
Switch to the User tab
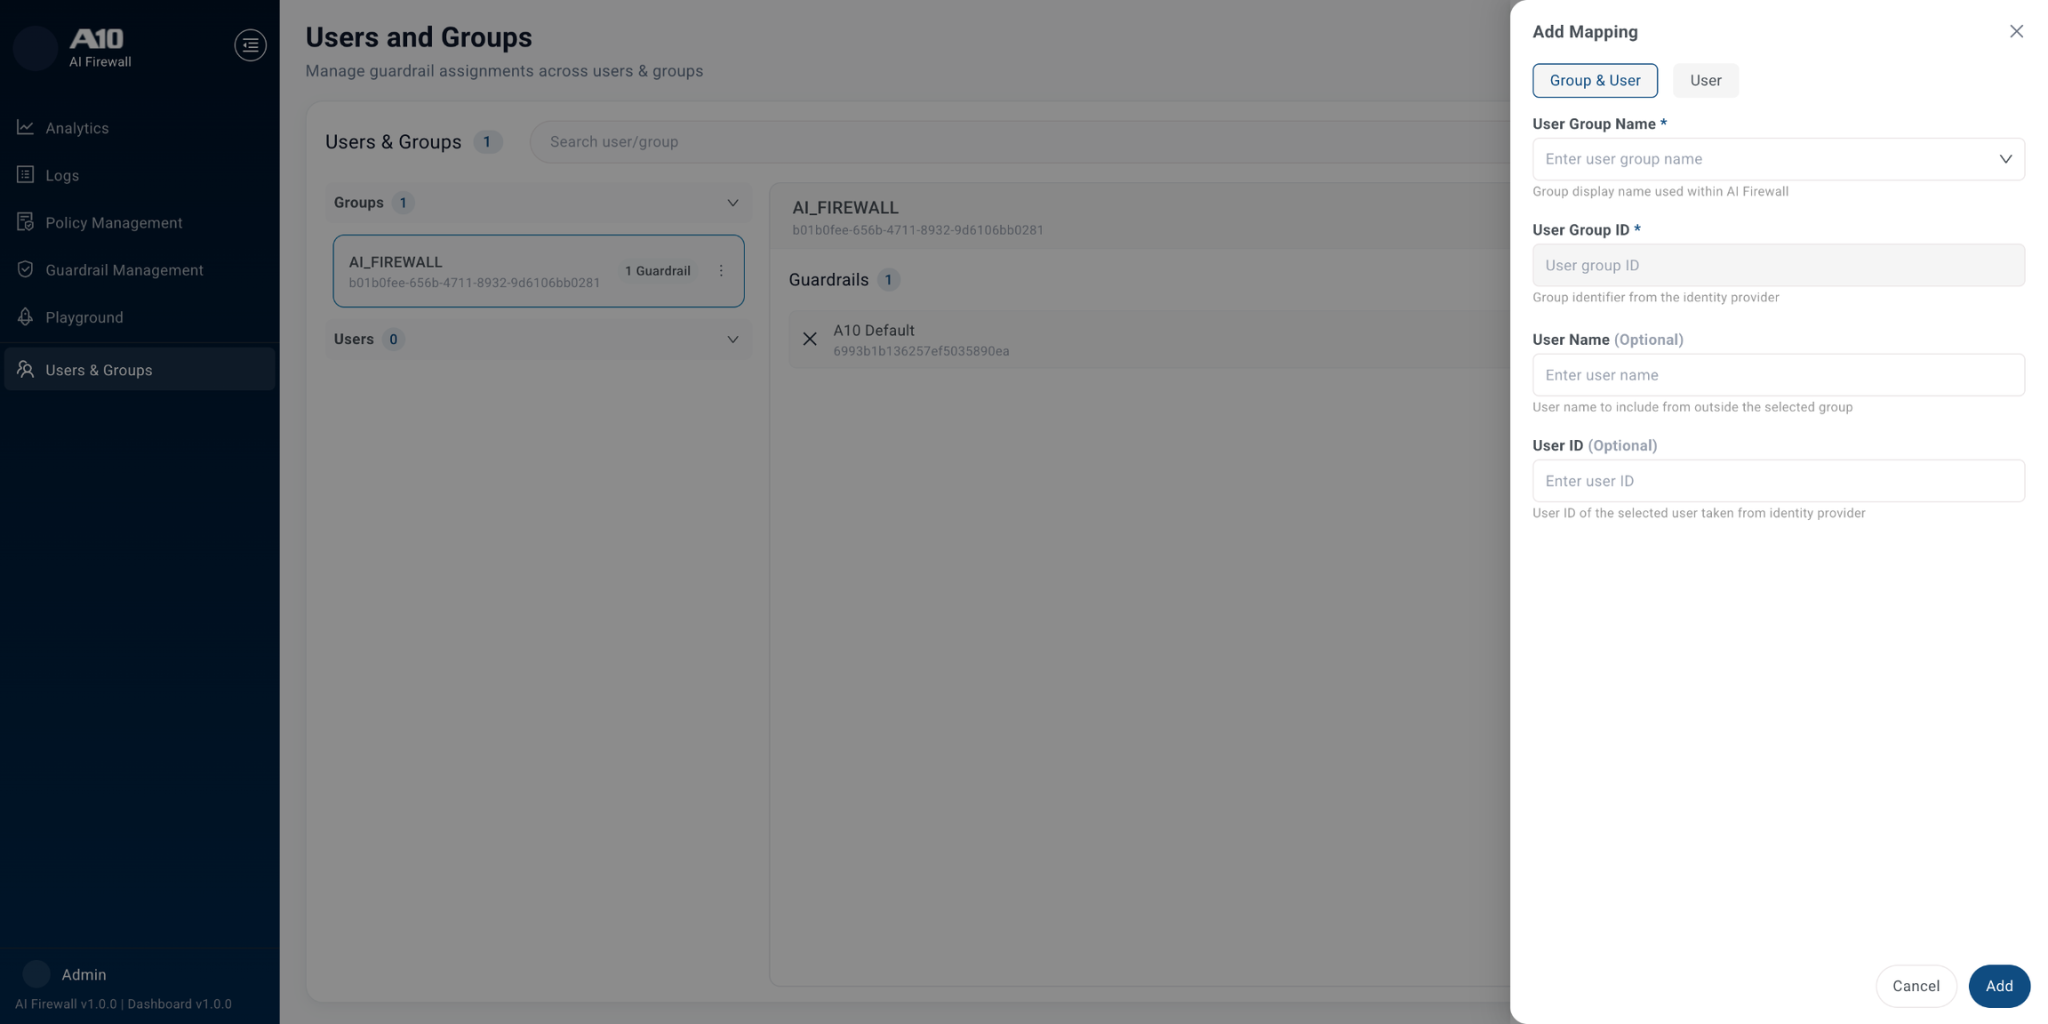(x=1705, y=81)
